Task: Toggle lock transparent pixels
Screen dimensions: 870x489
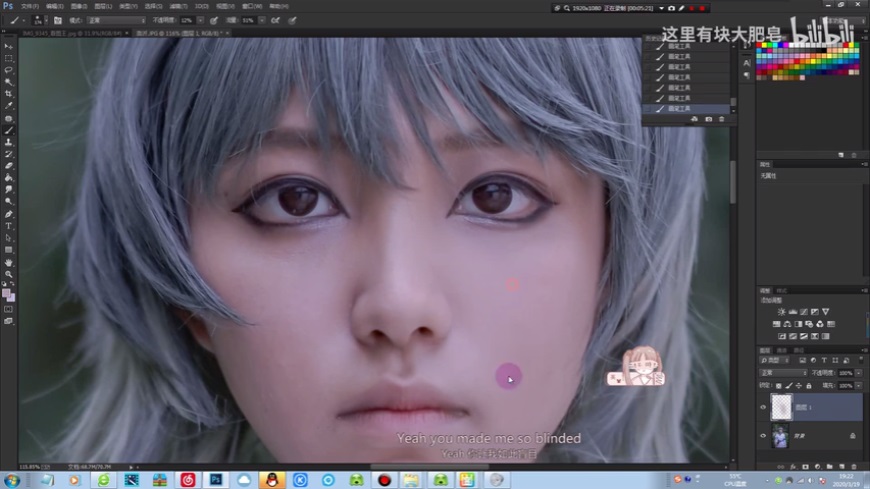Action: pos(778,386)
